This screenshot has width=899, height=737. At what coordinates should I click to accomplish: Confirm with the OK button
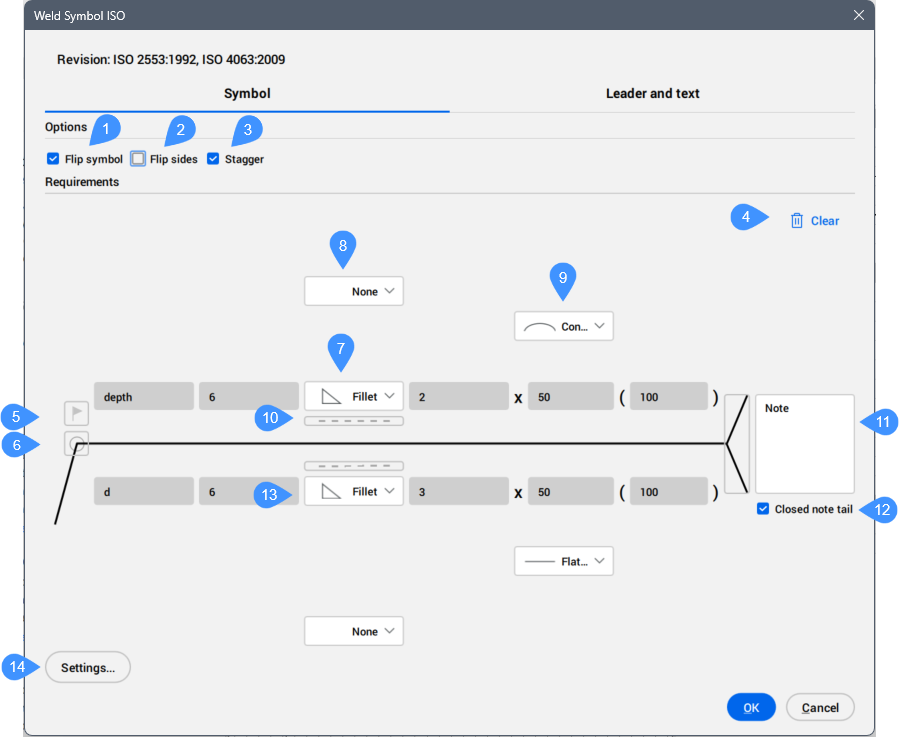click(x=751, y=707)
